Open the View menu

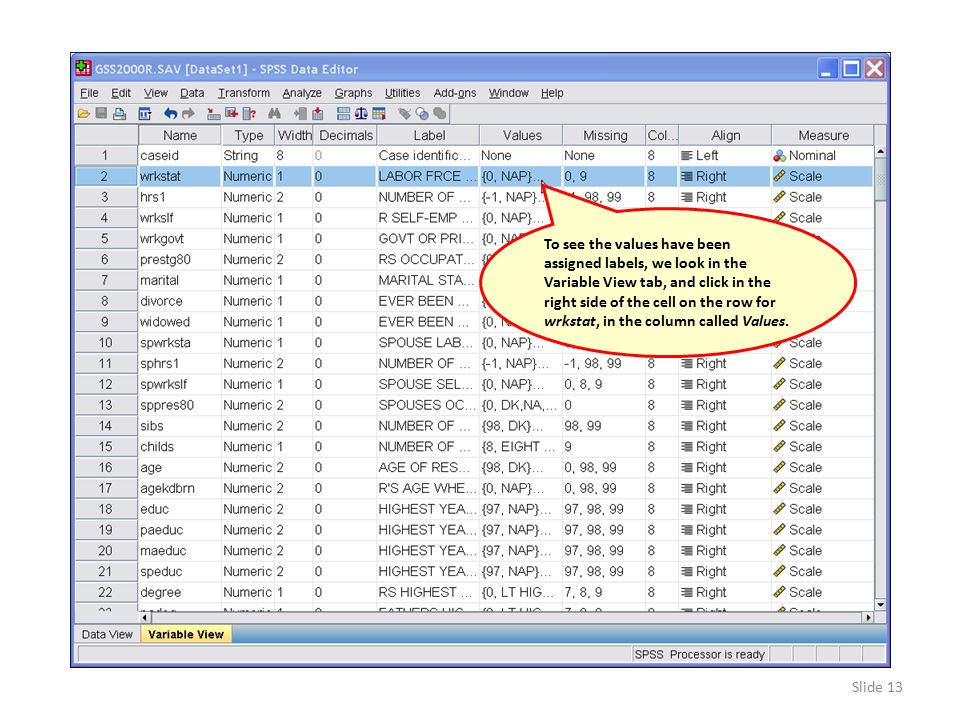156,93
